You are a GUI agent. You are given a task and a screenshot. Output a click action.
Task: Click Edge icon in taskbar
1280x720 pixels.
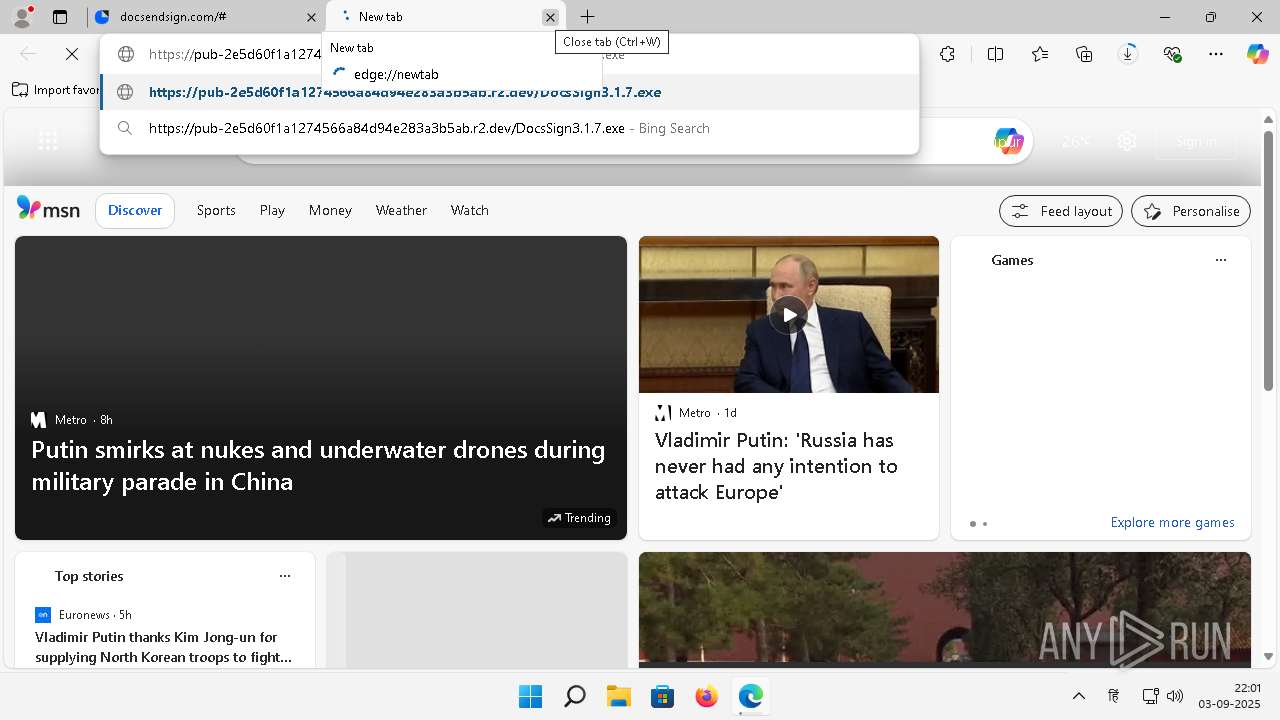750,696
